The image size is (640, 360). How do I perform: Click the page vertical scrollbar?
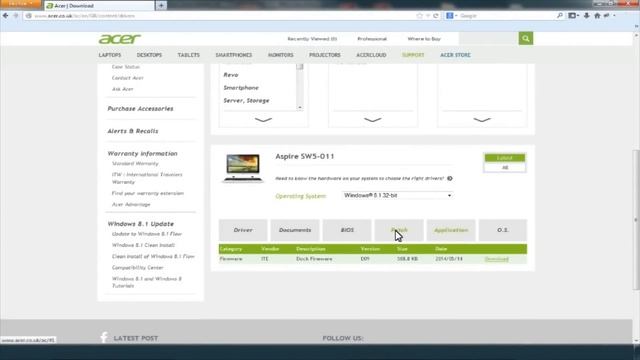(636, 220)
